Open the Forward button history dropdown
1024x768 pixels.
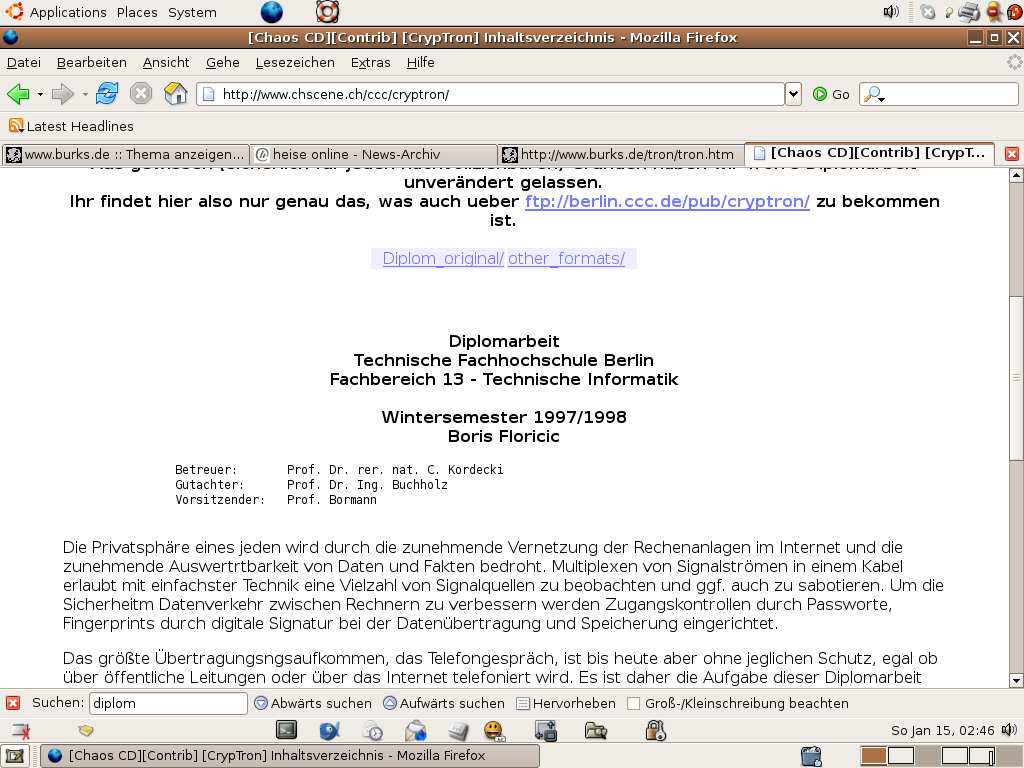[85, 95]
